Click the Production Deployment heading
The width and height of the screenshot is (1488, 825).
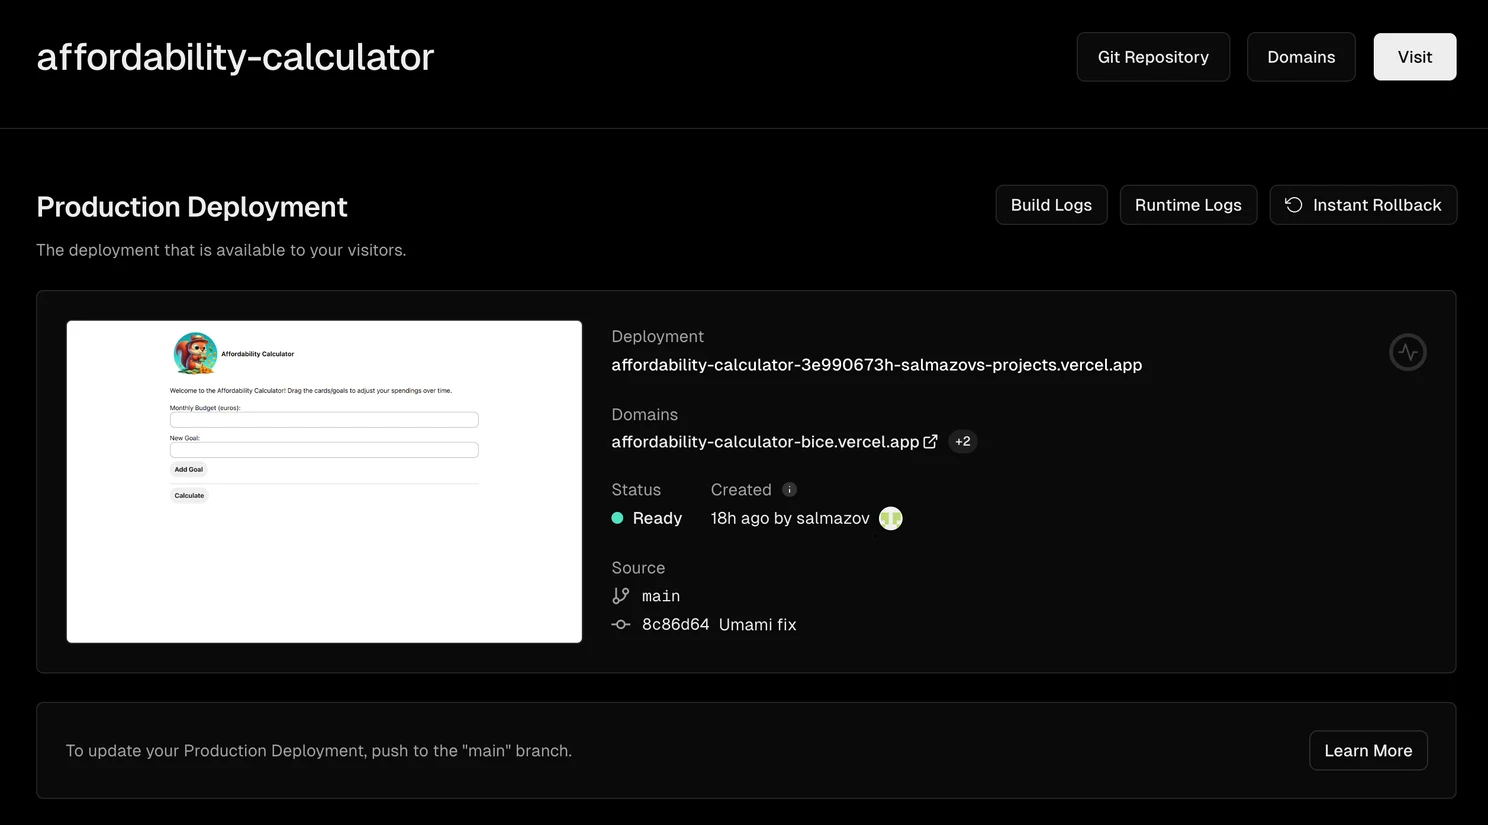coord(192,207)
